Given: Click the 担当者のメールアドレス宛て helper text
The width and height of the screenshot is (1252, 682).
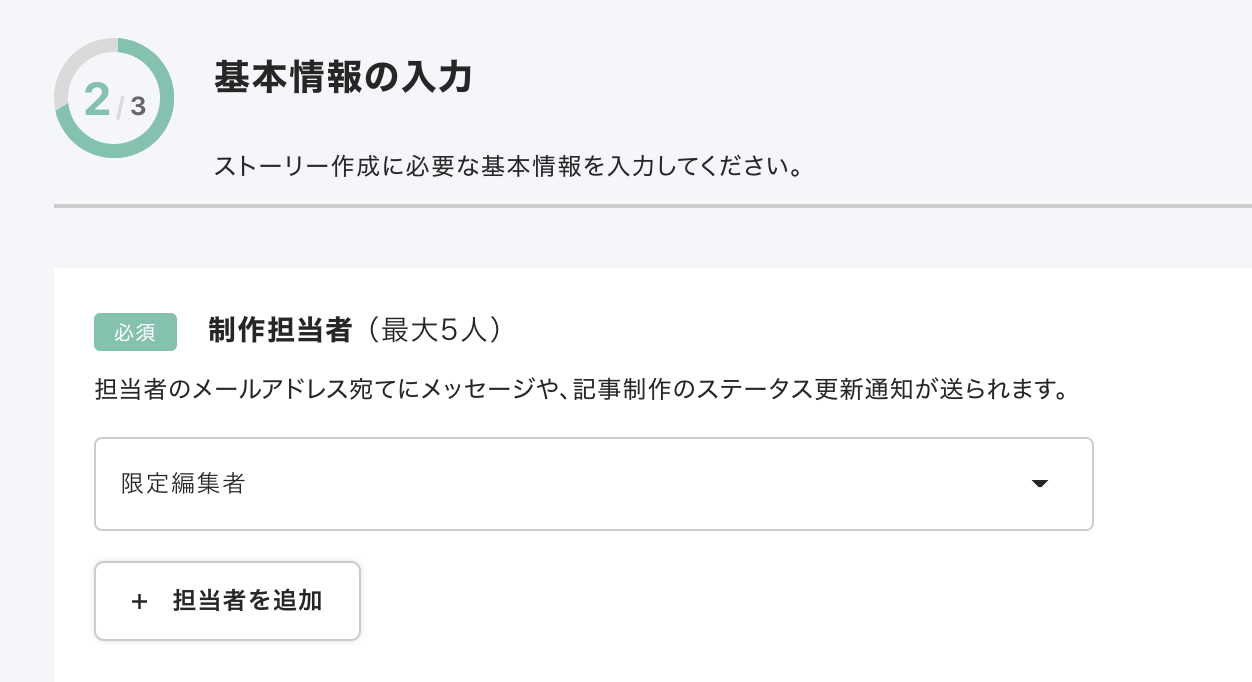Looking at the screenshot, I should tap(580, 389).
